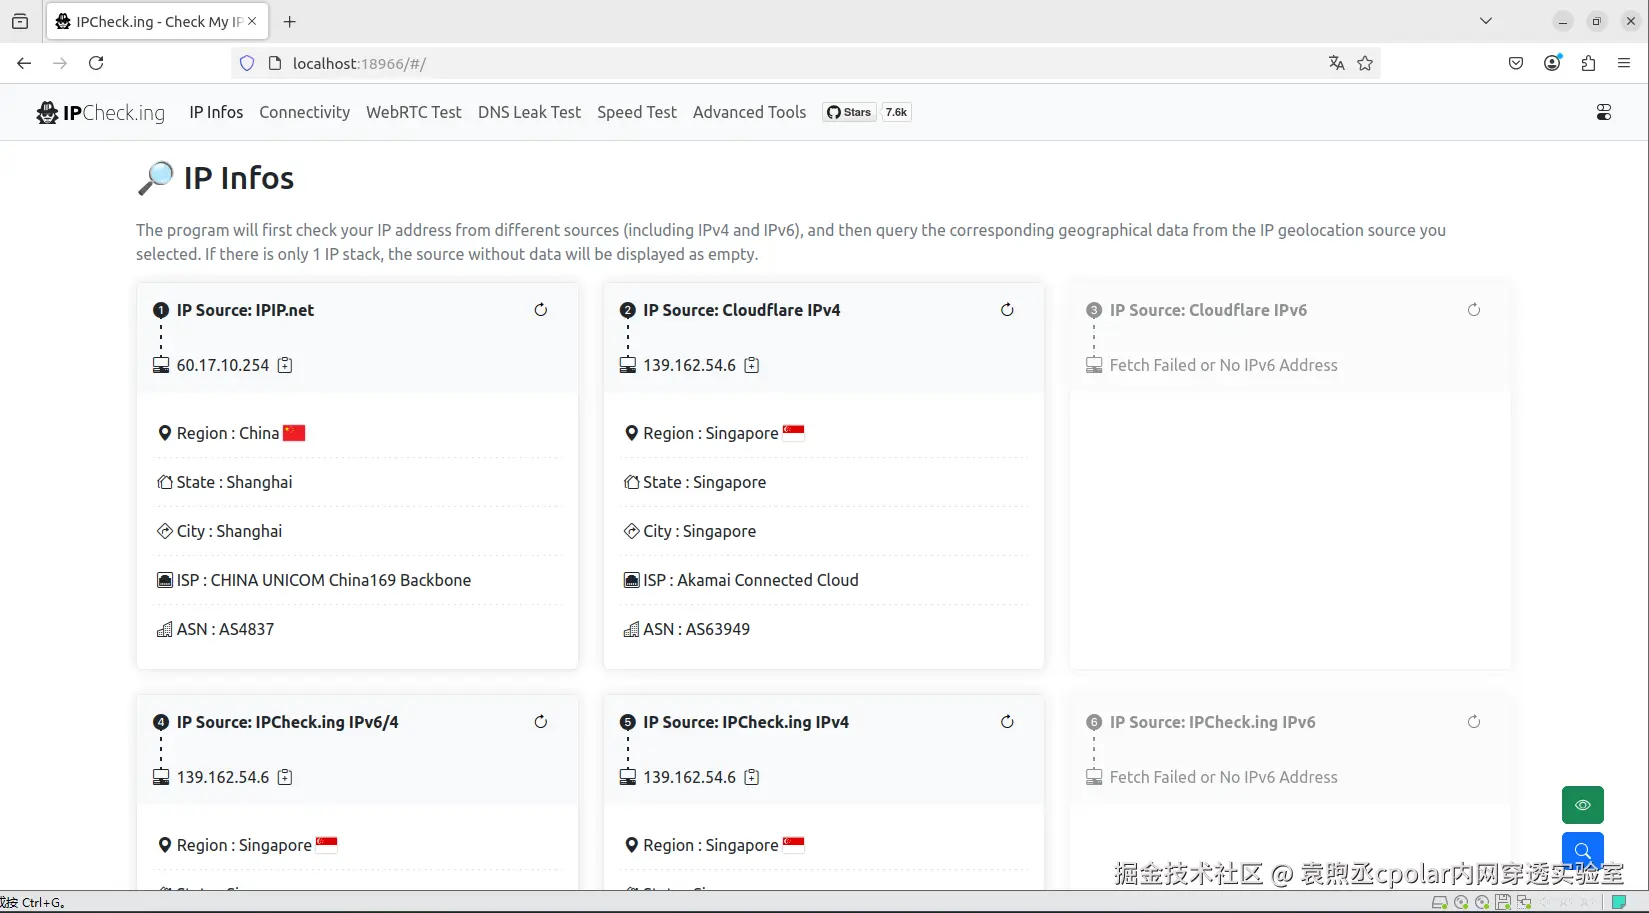Click Cloudflare IPv6 Fetch Failed message

(x=1224, y=365)
